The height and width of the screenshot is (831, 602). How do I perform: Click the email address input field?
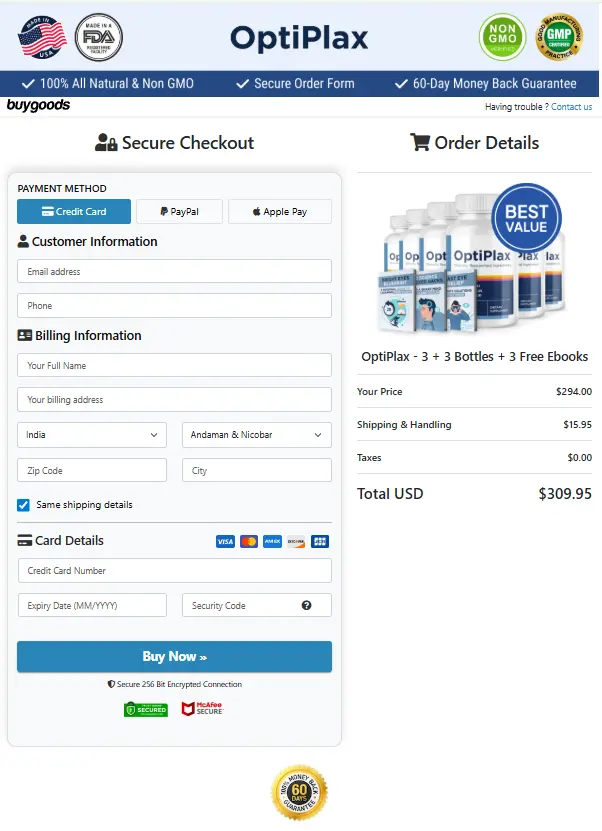click(x=174, y=271)
